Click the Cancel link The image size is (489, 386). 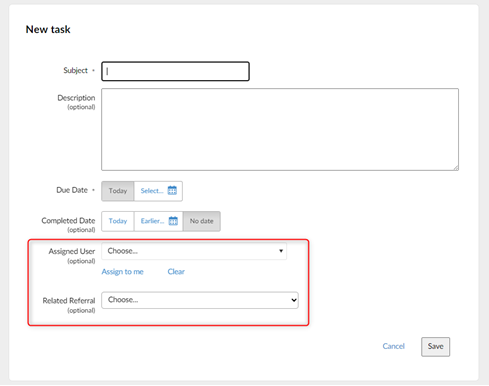tap(393, 346)
